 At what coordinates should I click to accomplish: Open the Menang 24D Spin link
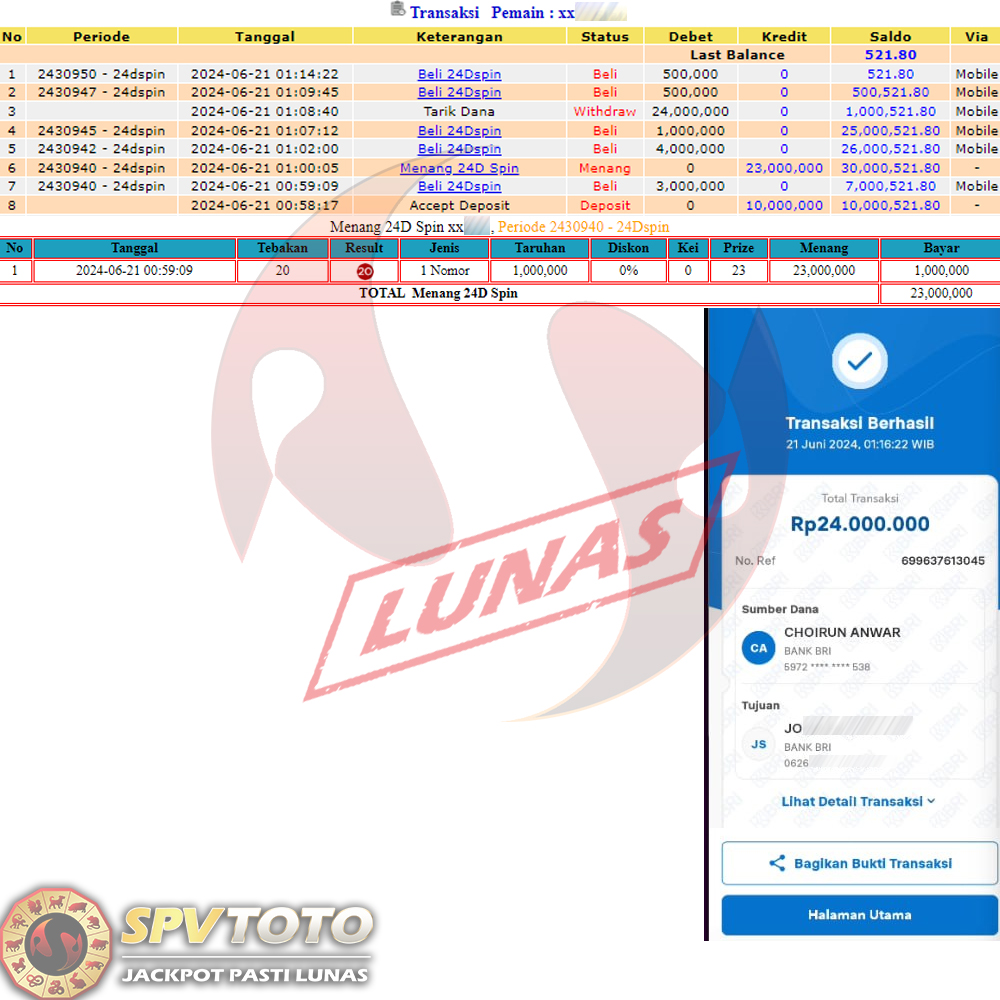[459, 168]
